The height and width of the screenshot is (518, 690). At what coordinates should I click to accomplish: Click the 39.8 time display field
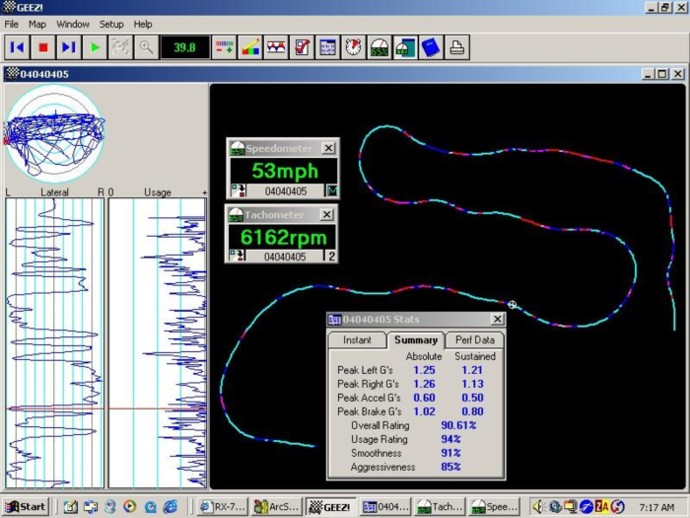tap(185, 46)
